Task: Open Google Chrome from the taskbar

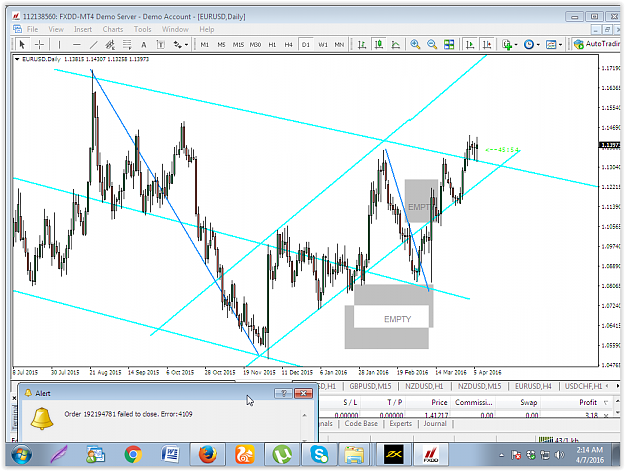Action: 133,454
